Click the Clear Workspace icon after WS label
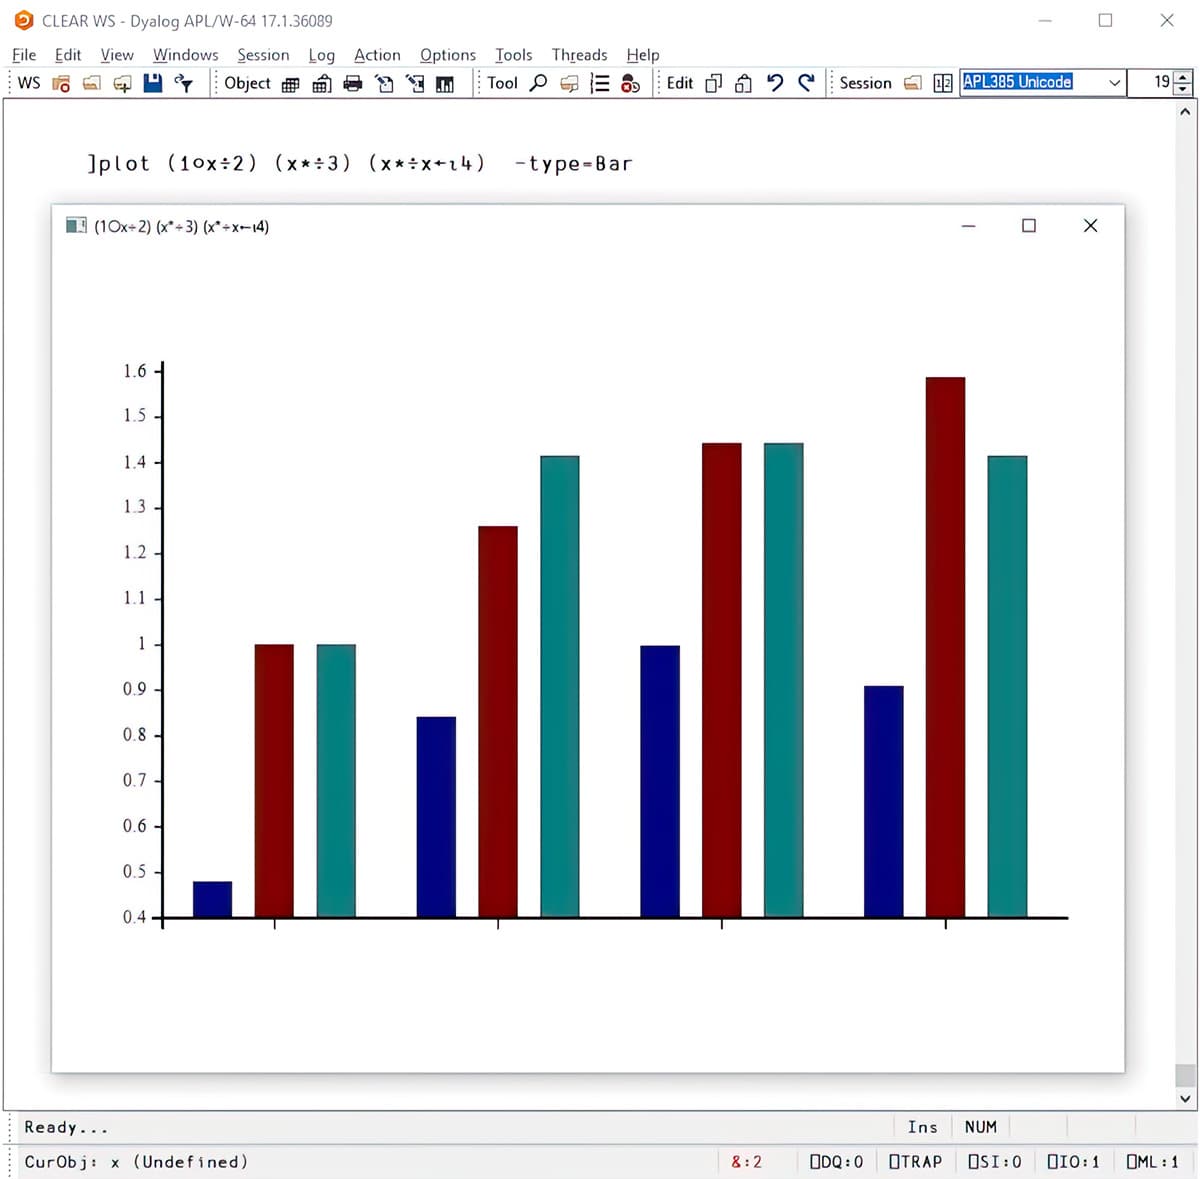Screen dimensions: 1200x1179 point(61,84)
